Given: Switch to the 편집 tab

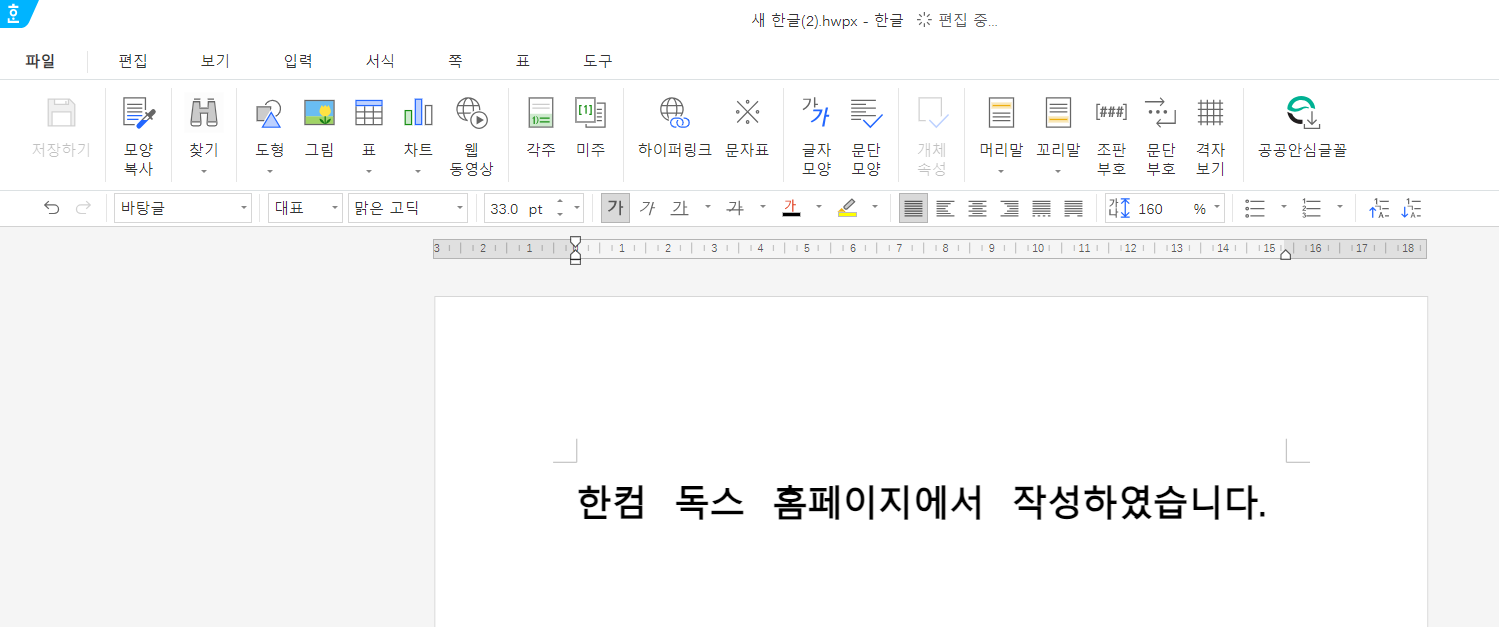Looking at the screenshot, I should pos(133,61).
